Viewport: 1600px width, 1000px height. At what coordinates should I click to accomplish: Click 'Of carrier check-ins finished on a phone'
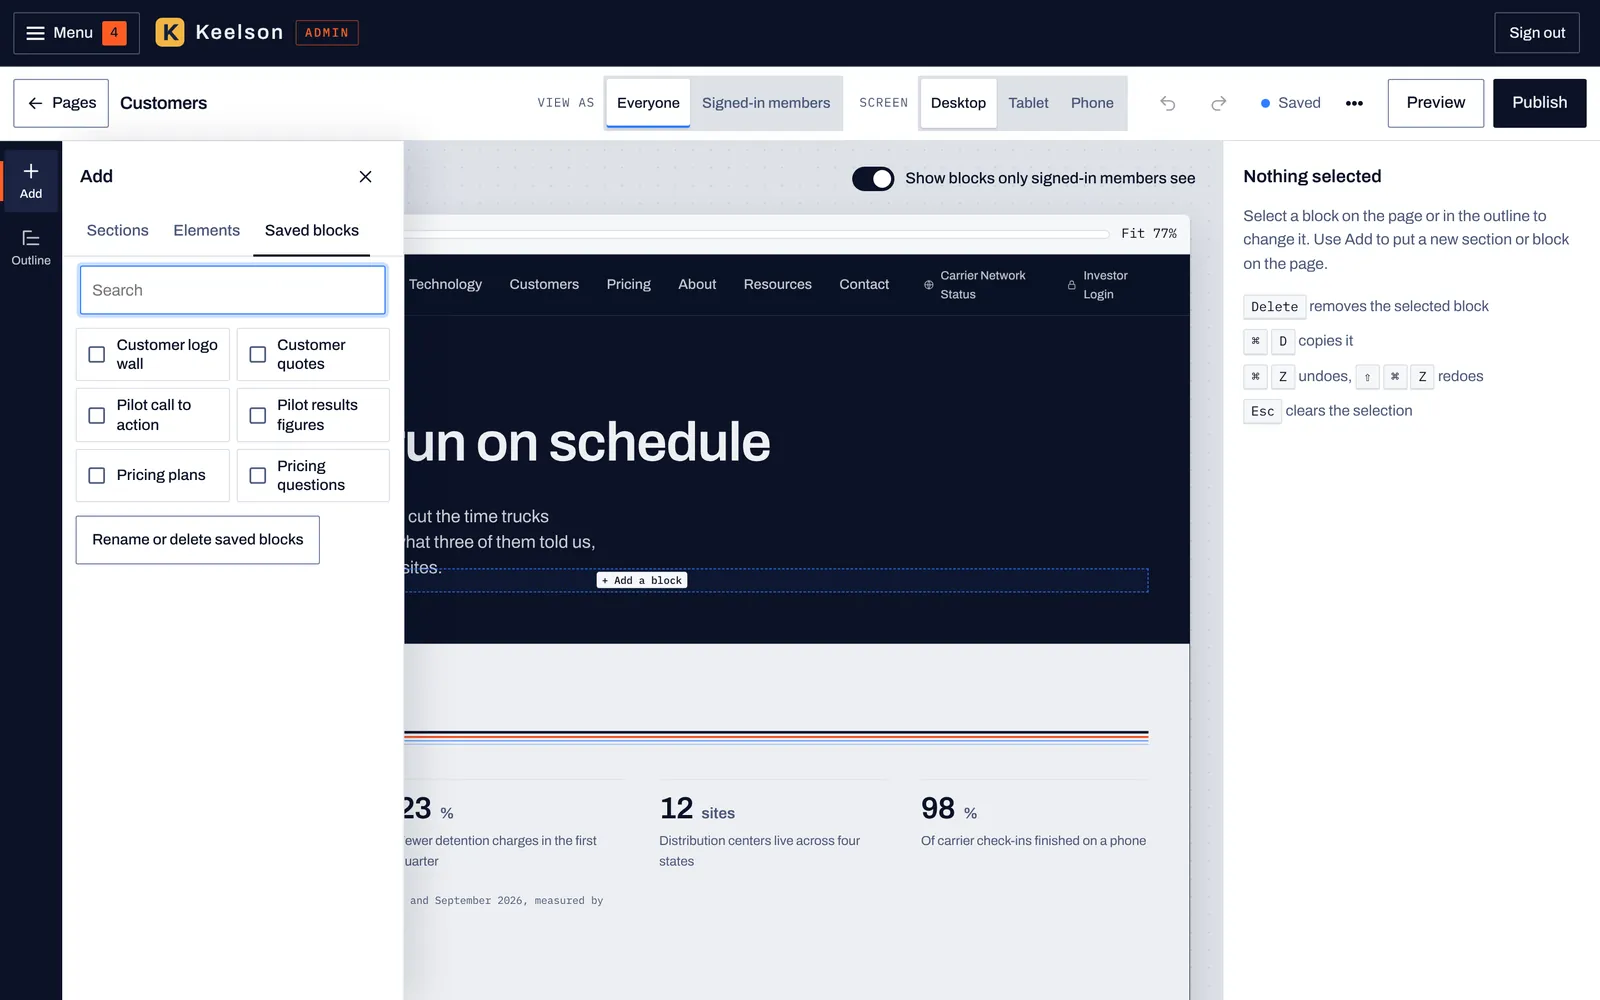click(1034, 841)
